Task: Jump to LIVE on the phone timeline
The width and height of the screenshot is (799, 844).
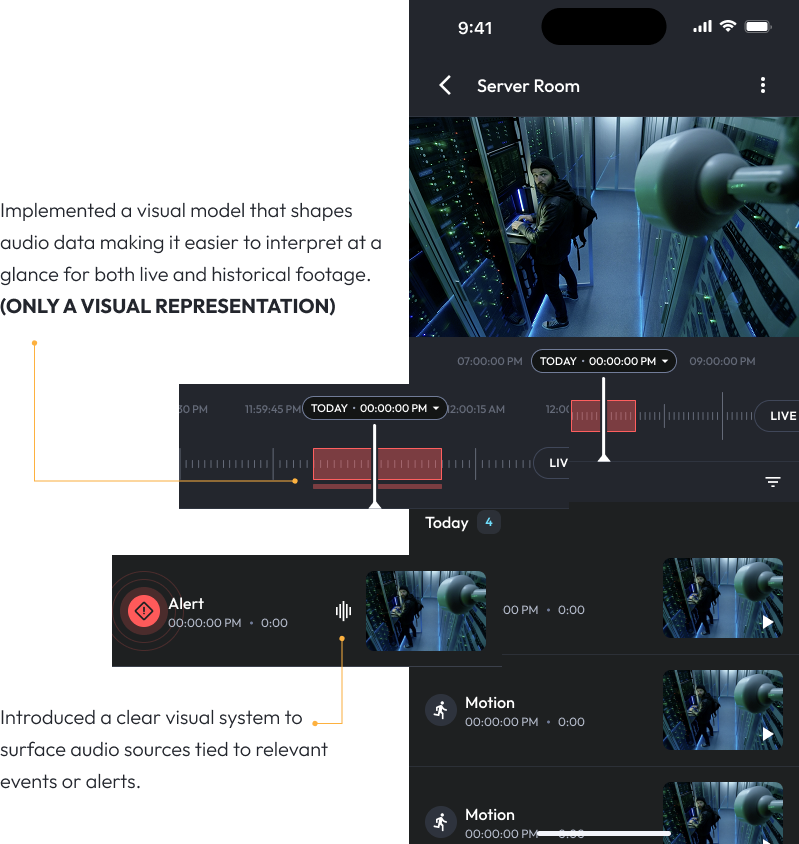Action: pyautogui.click(x=780, y=416)
